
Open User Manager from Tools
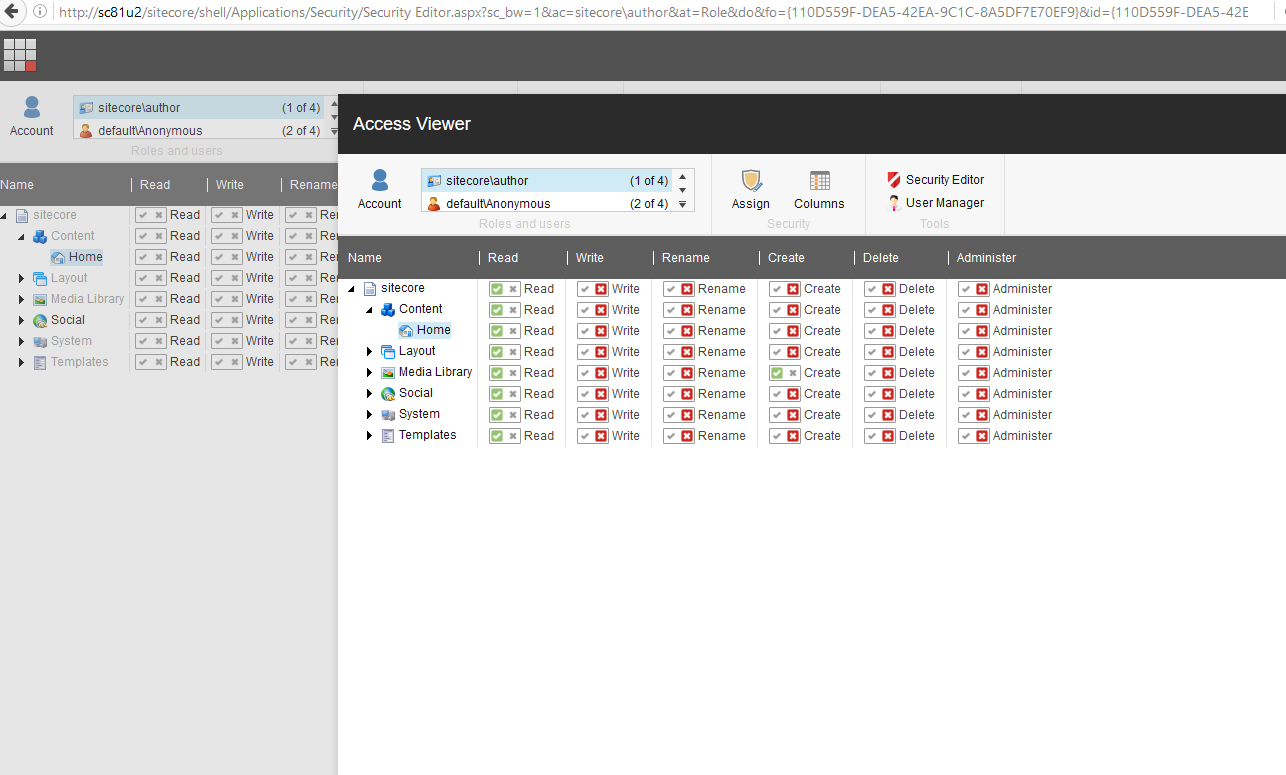click(x=935, y=203)
